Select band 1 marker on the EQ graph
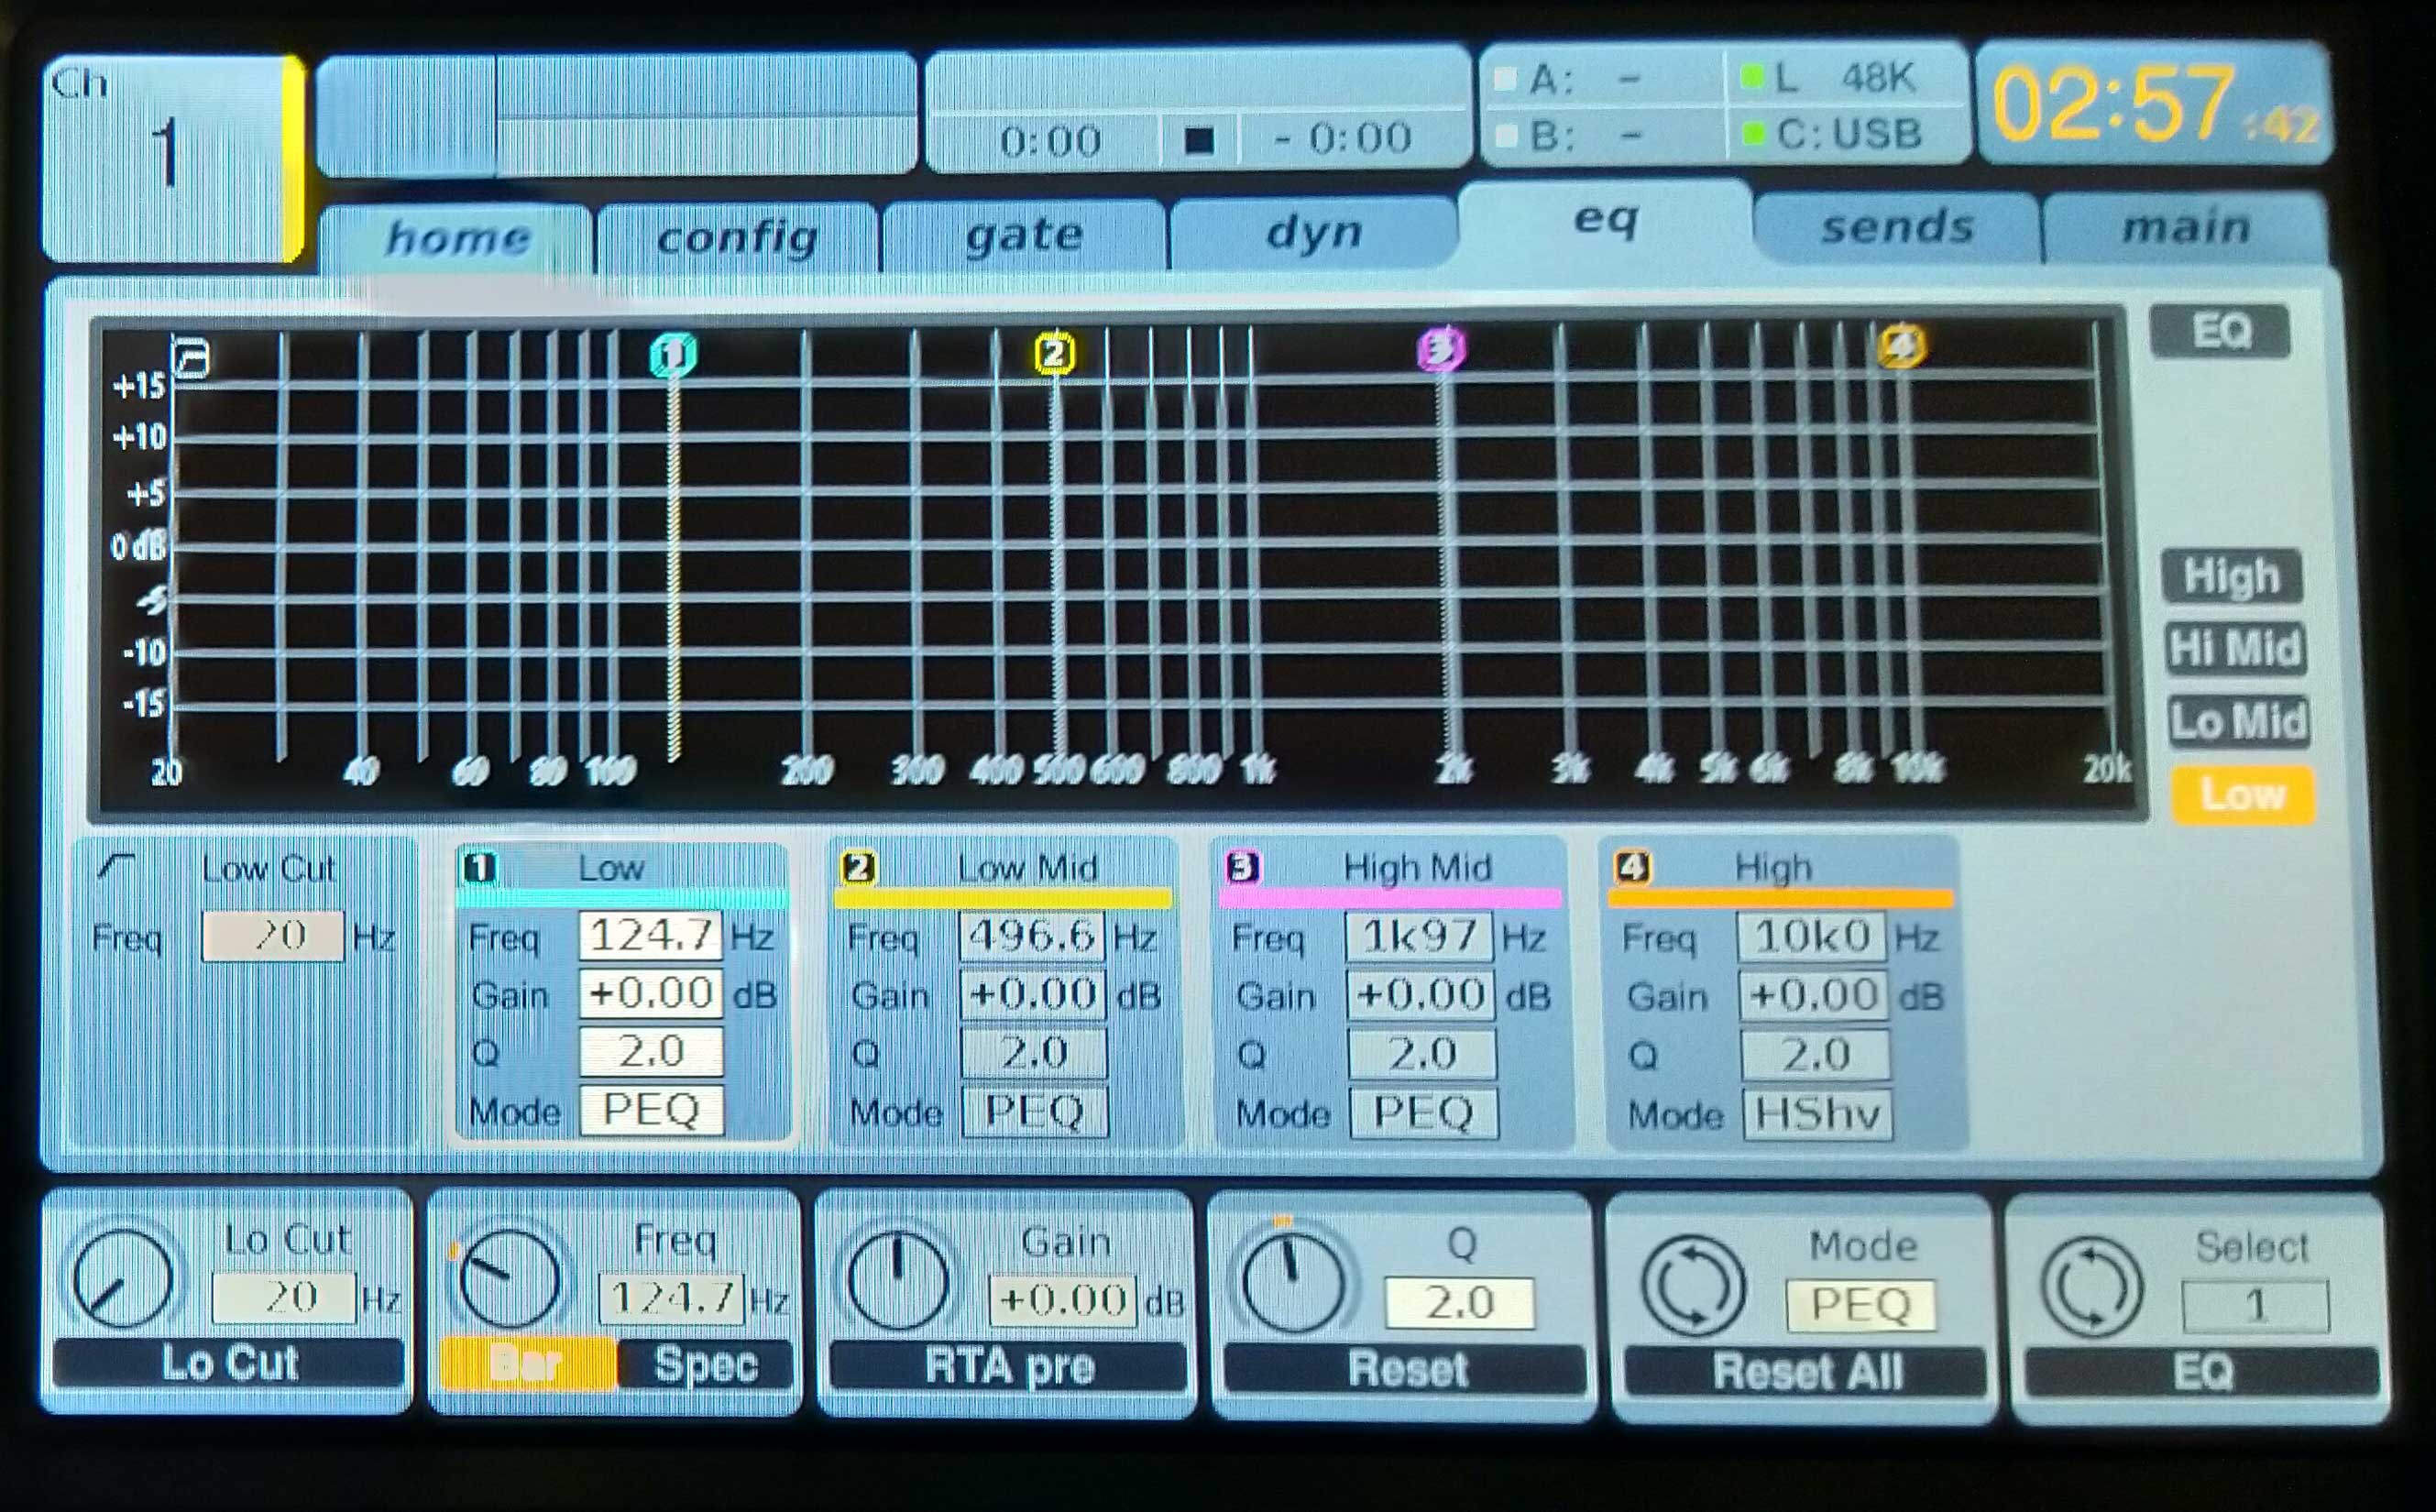This screenshot has width=2436, height=1512. point(673,355)
